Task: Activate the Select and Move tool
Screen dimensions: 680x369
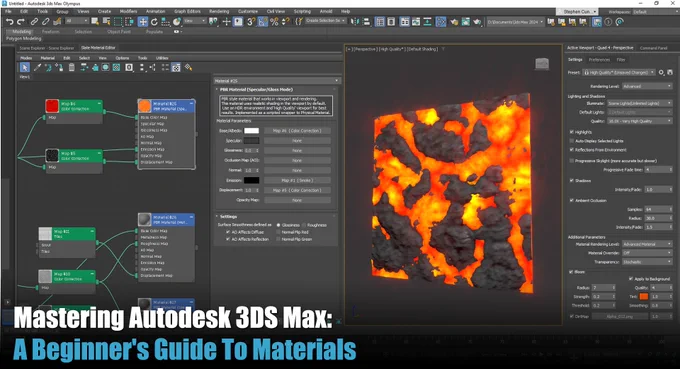Action: 143,21
